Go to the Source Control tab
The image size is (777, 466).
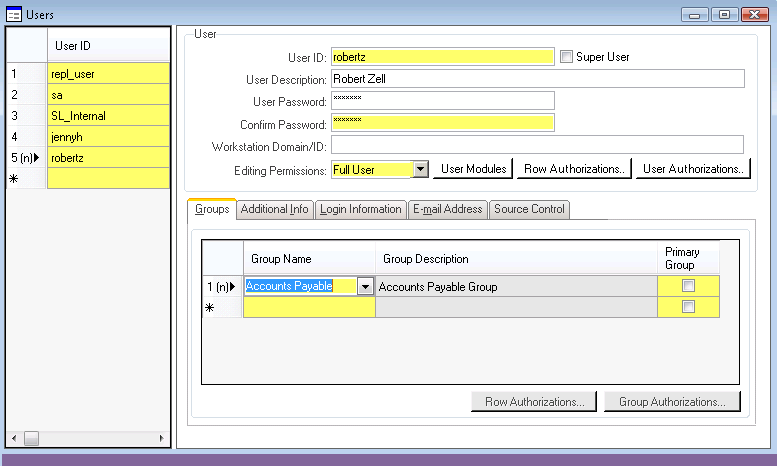[529, 209]
